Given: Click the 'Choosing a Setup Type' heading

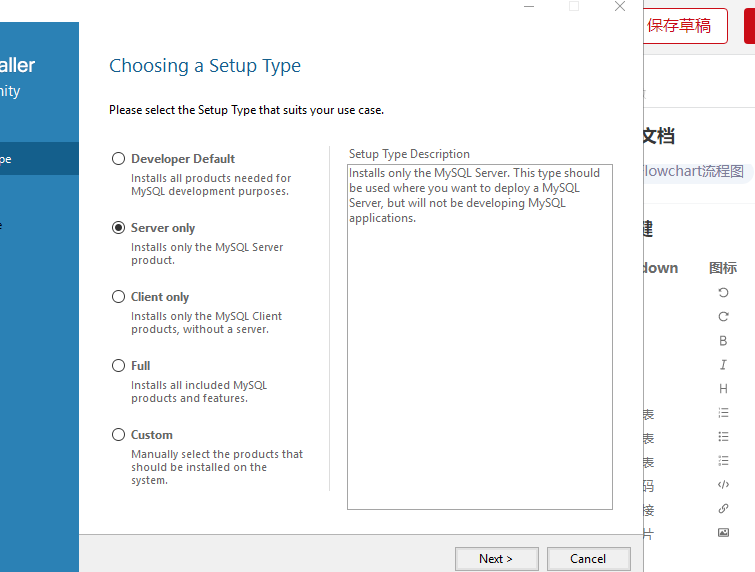Looking at the screenshot, I should [x=205, y=65].
